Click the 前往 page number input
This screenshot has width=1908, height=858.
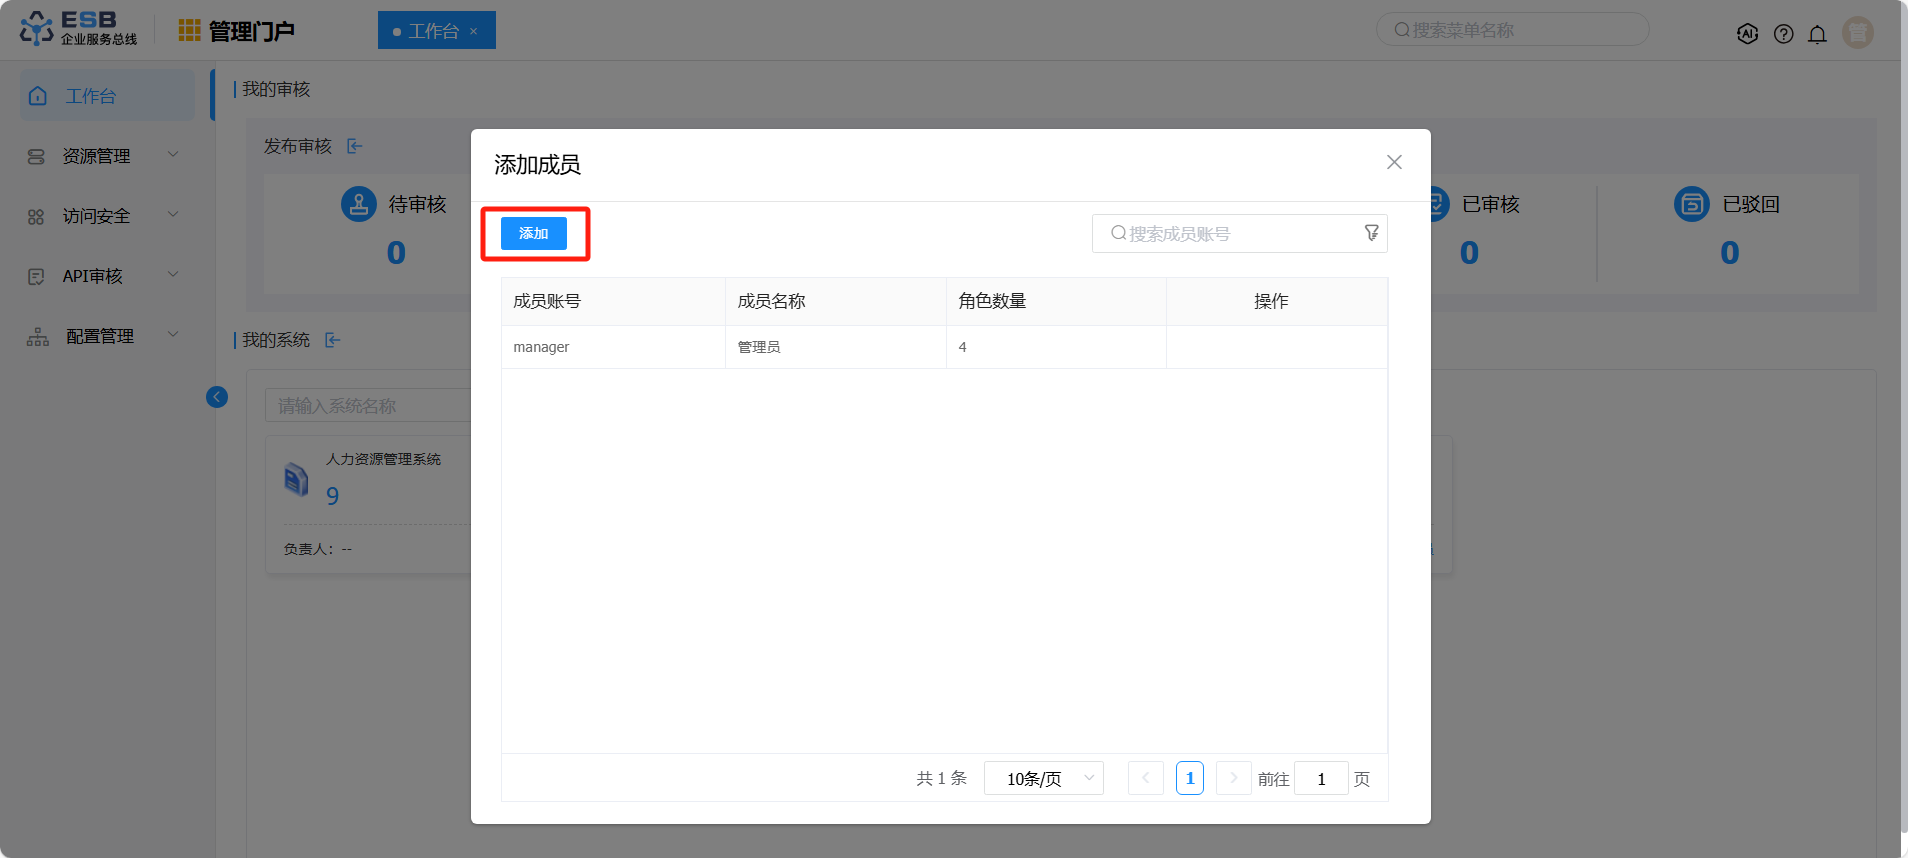(1320, 778)
